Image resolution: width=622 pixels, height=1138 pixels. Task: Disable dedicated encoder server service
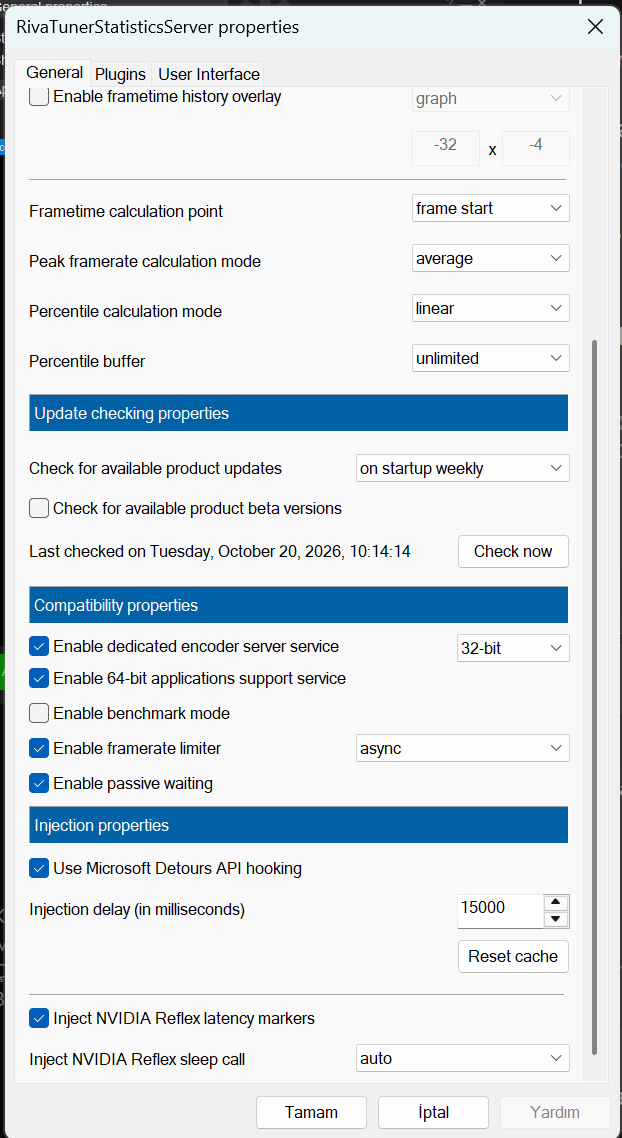point(39,646)
